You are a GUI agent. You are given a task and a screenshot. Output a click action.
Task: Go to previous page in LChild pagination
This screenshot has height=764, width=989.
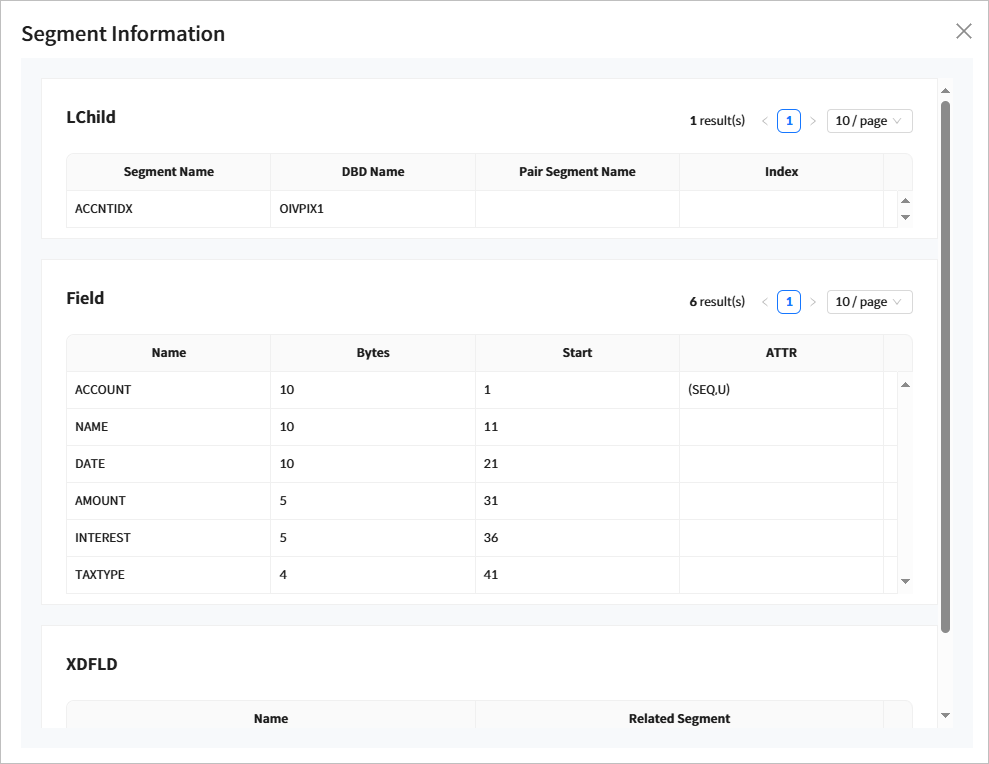tap(764, 121)
